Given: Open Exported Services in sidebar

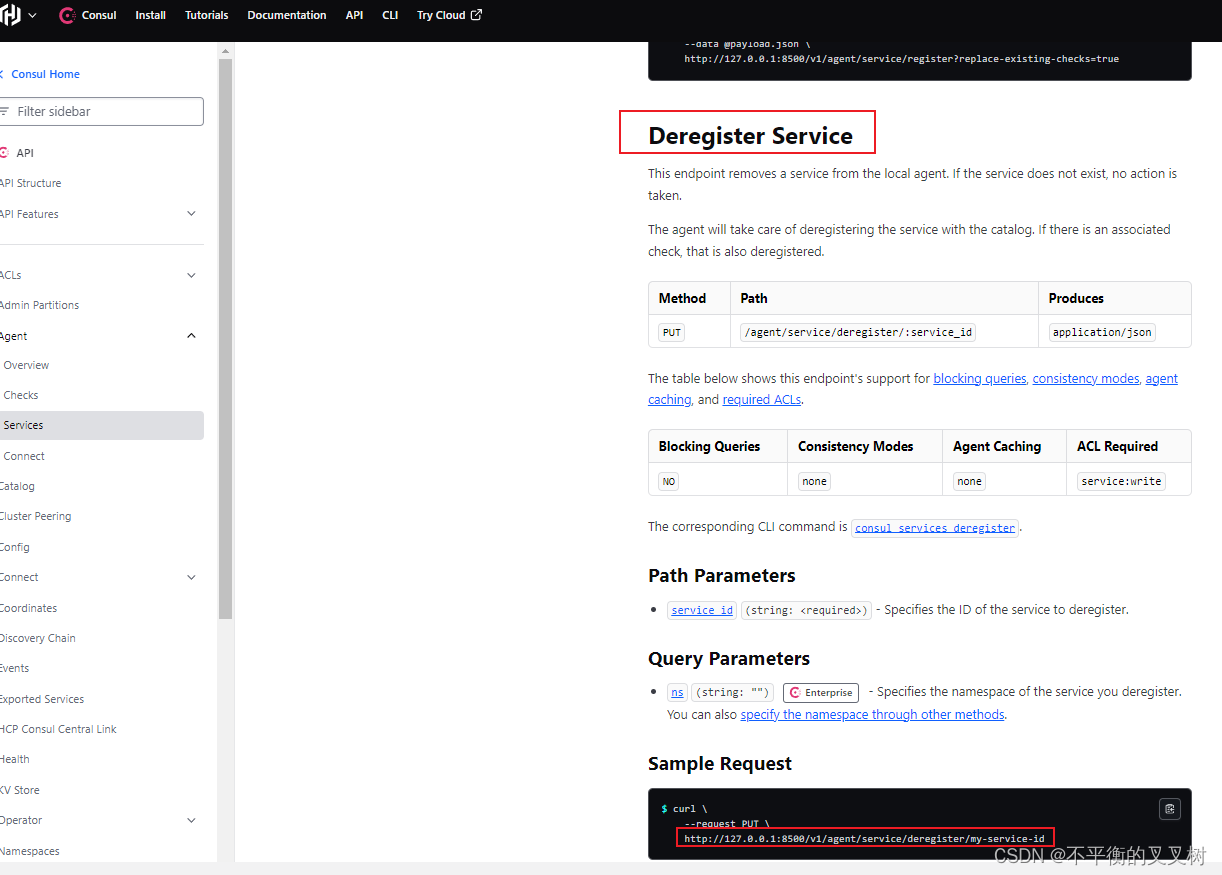Looking at the screenshot, I should tap(42, 699).
